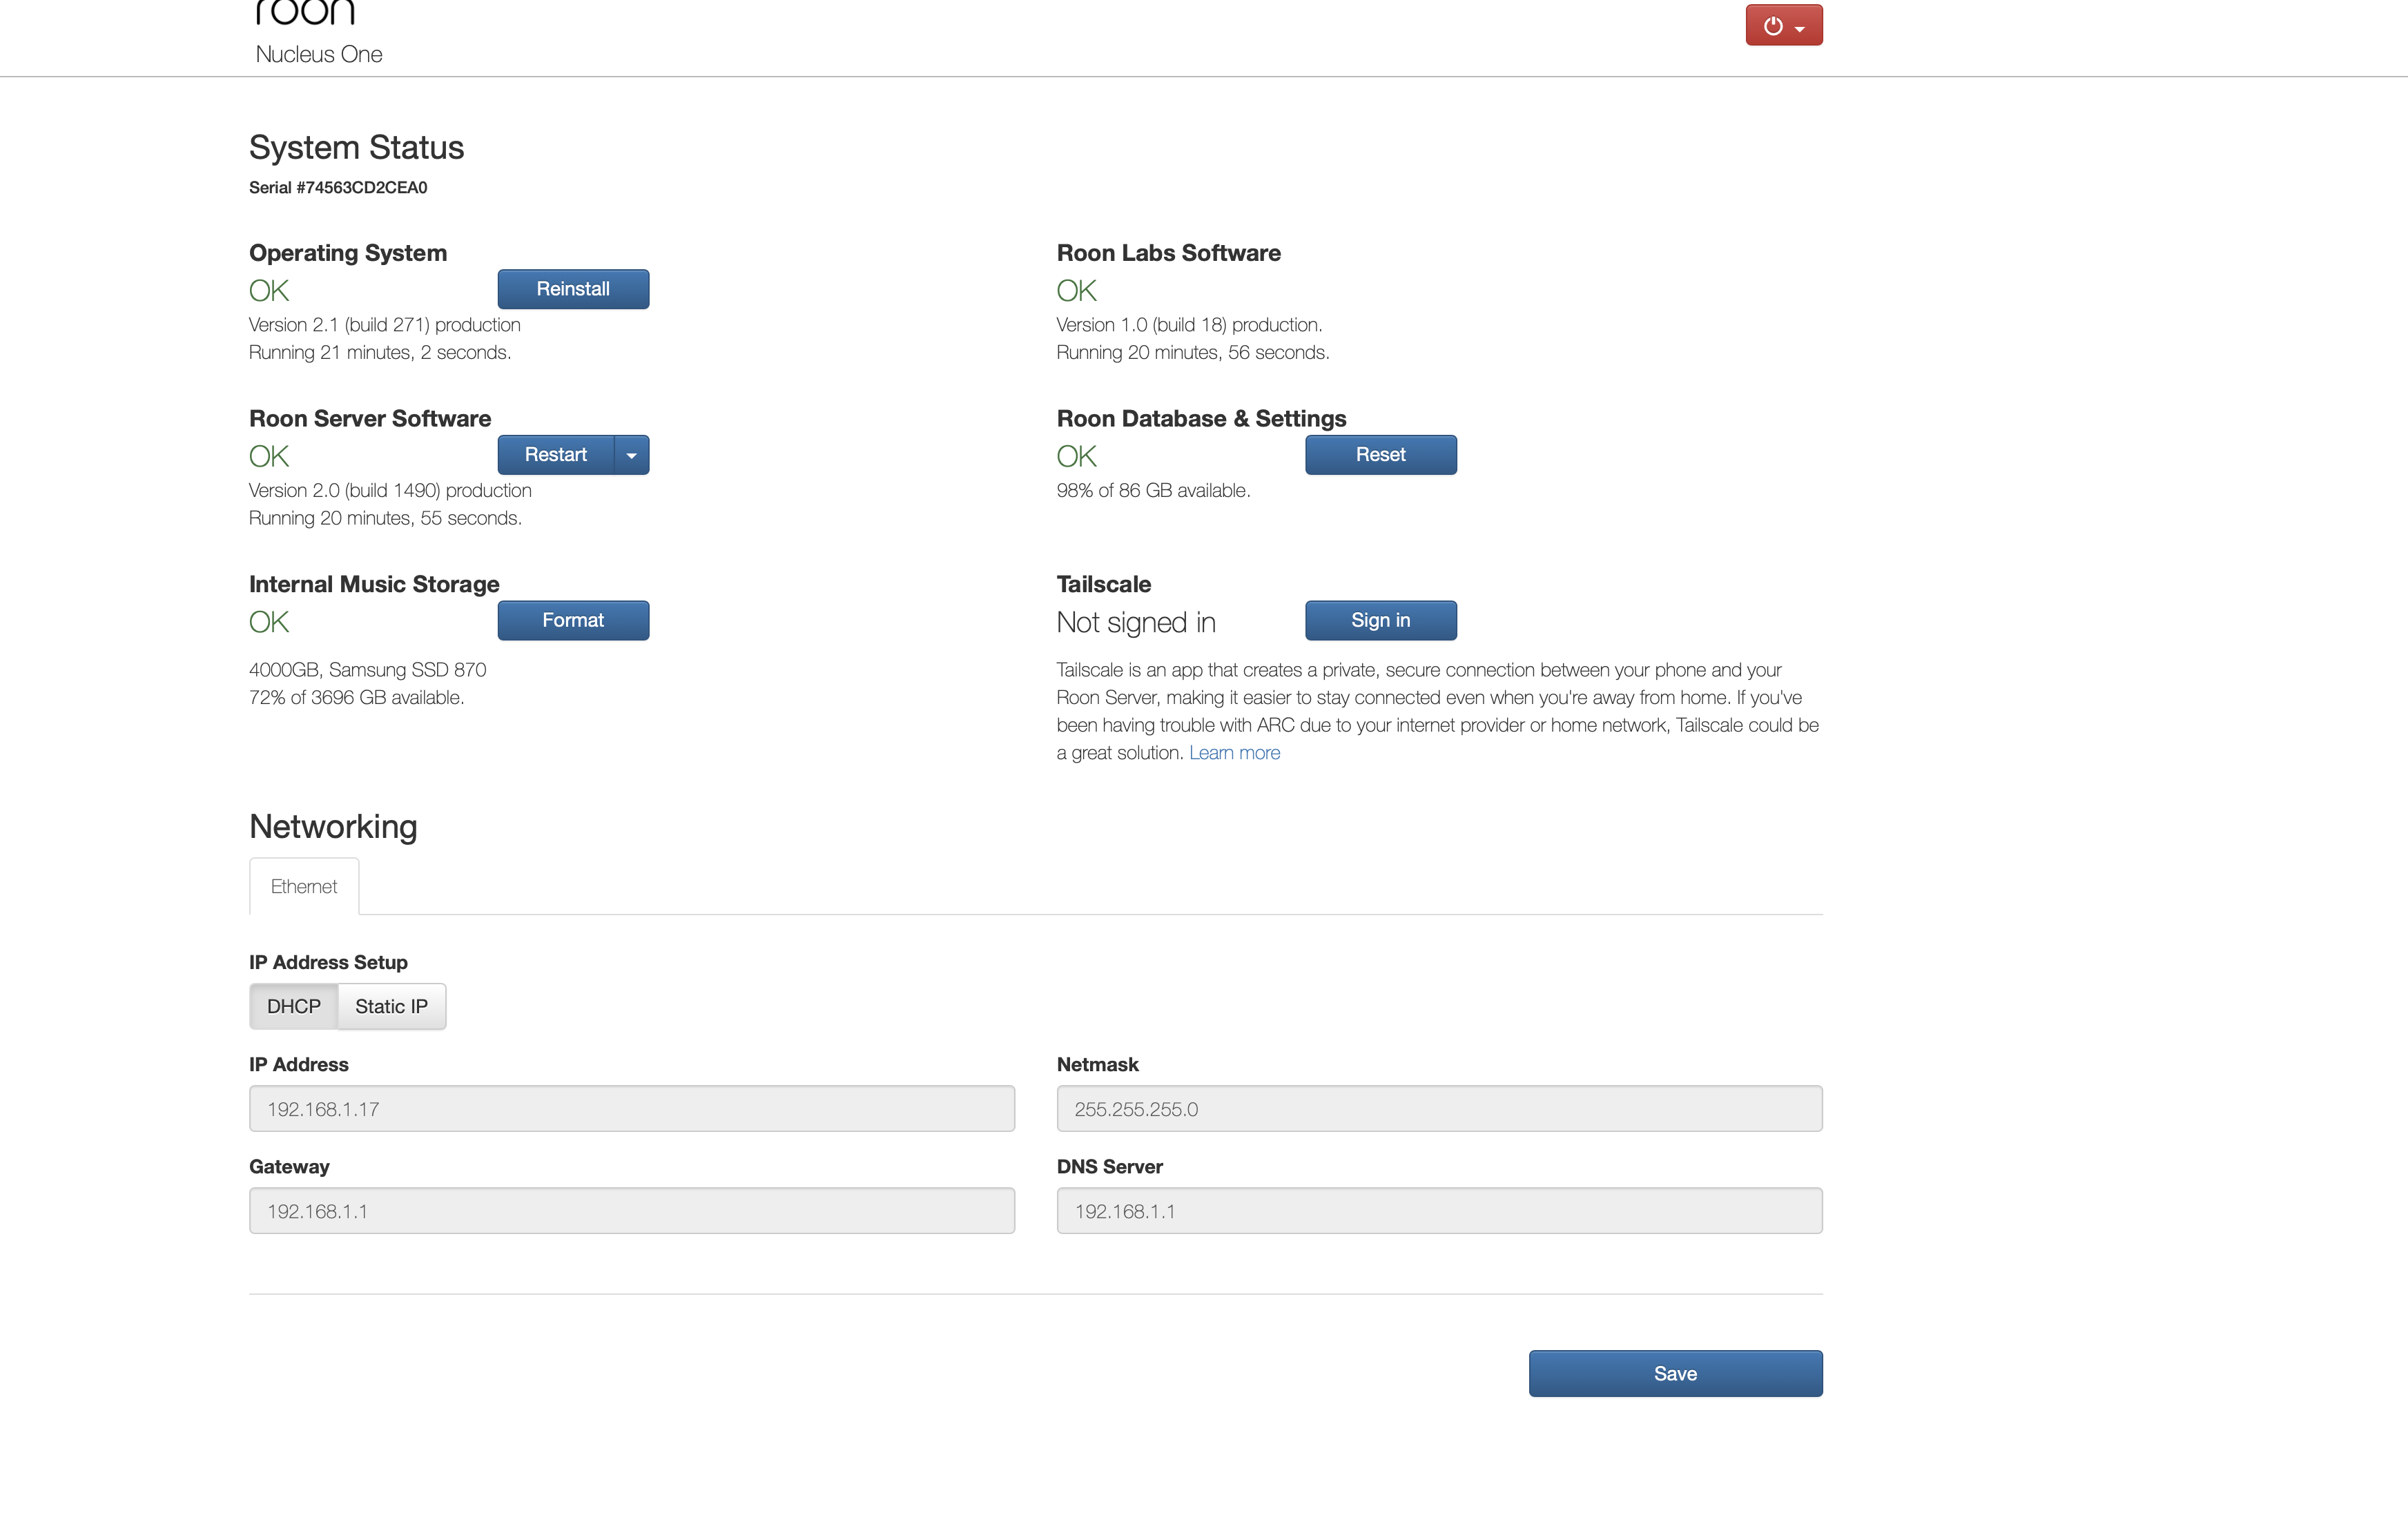Format the Internal Music Storage
Screen dimensions: 2408x1524
(x=573, y=620)
